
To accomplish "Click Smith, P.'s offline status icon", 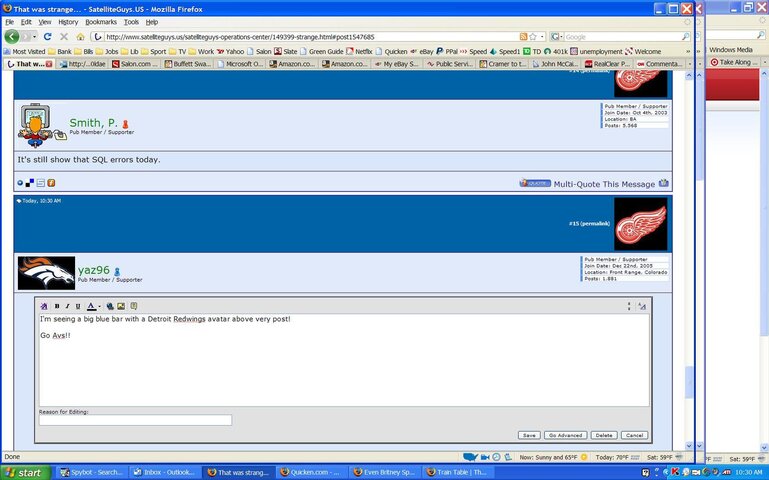I will [125, 125].
